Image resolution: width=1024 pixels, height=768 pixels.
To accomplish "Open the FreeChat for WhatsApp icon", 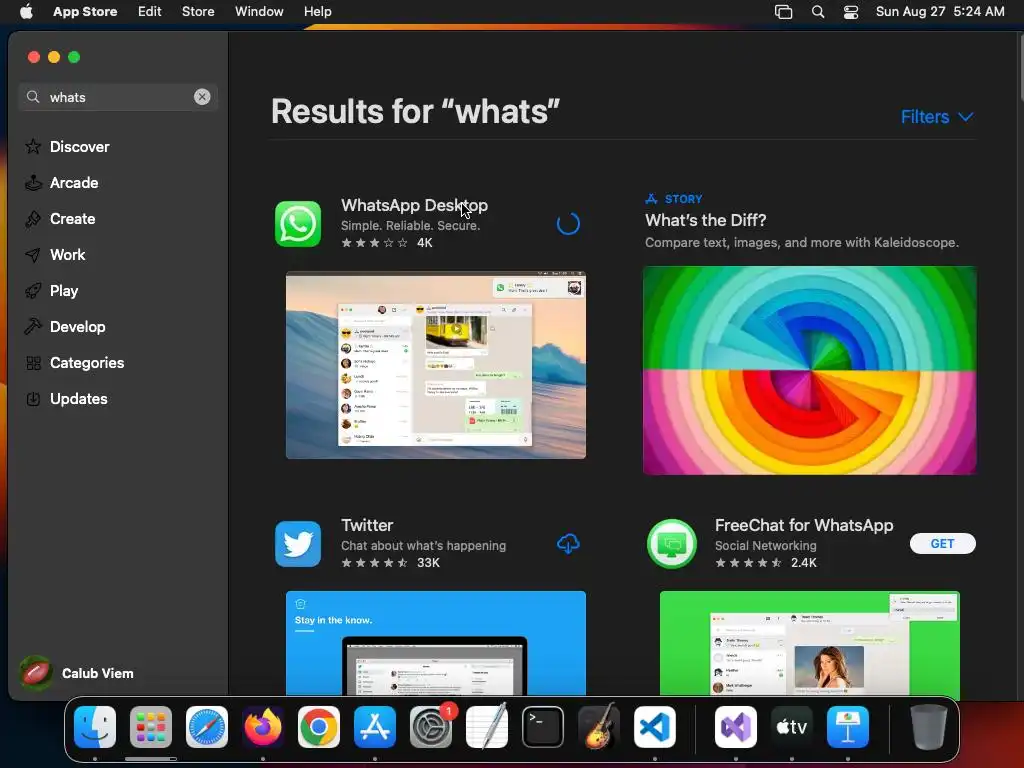I will (x=671, y=544).
